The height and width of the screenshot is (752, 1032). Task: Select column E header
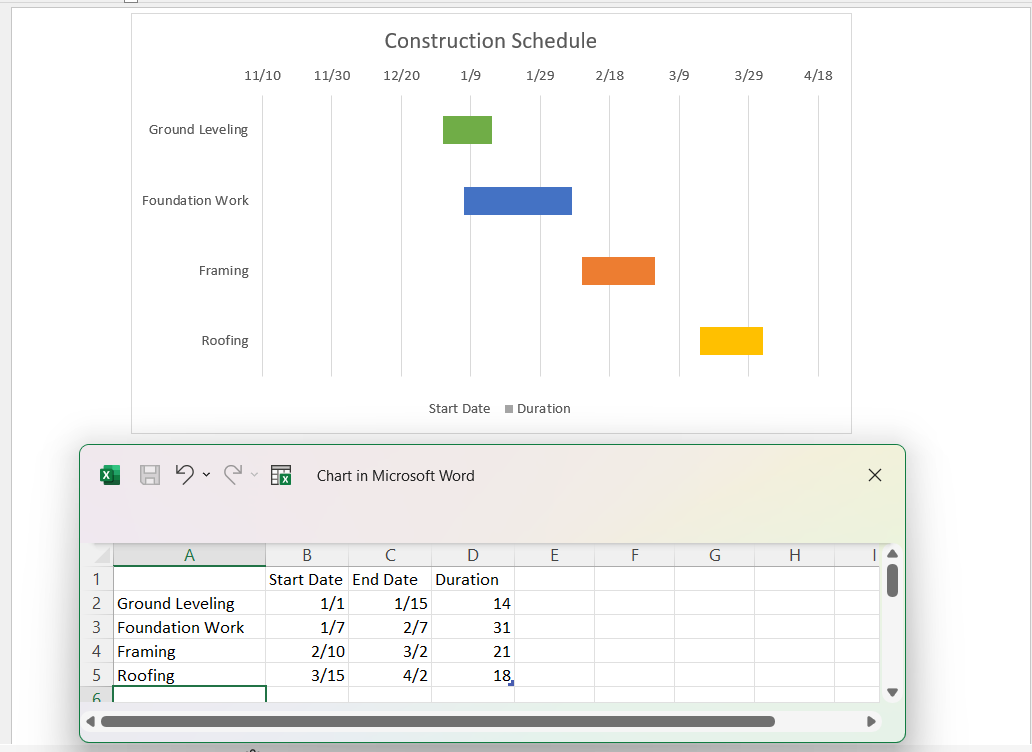click(554, 555)
